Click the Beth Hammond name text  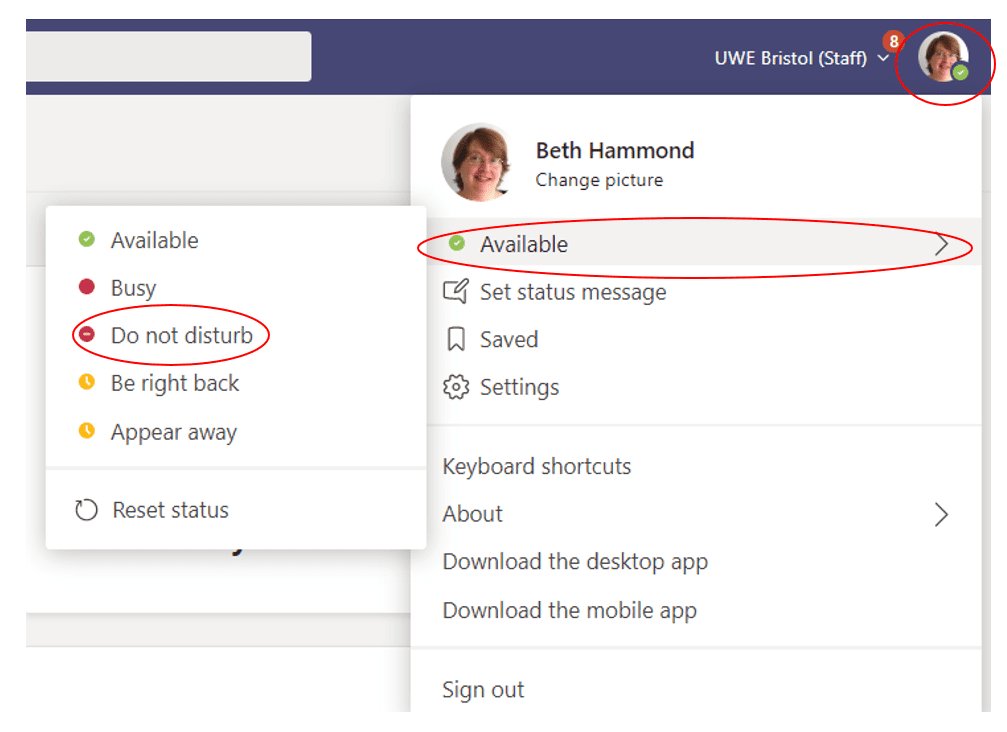[615, 150]
